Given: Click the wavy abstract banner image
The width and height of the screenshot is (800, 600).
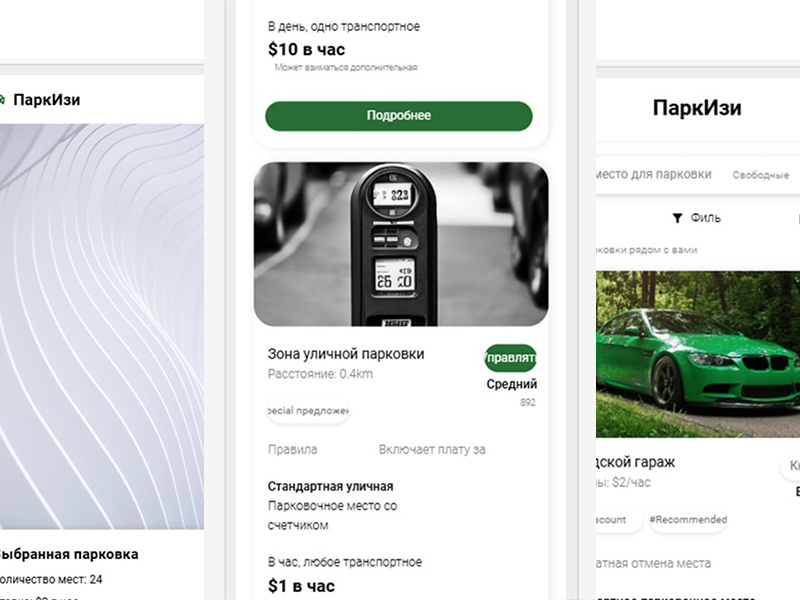Looking at the screenshot, I should pyautogui.click(x=102, y=327).
